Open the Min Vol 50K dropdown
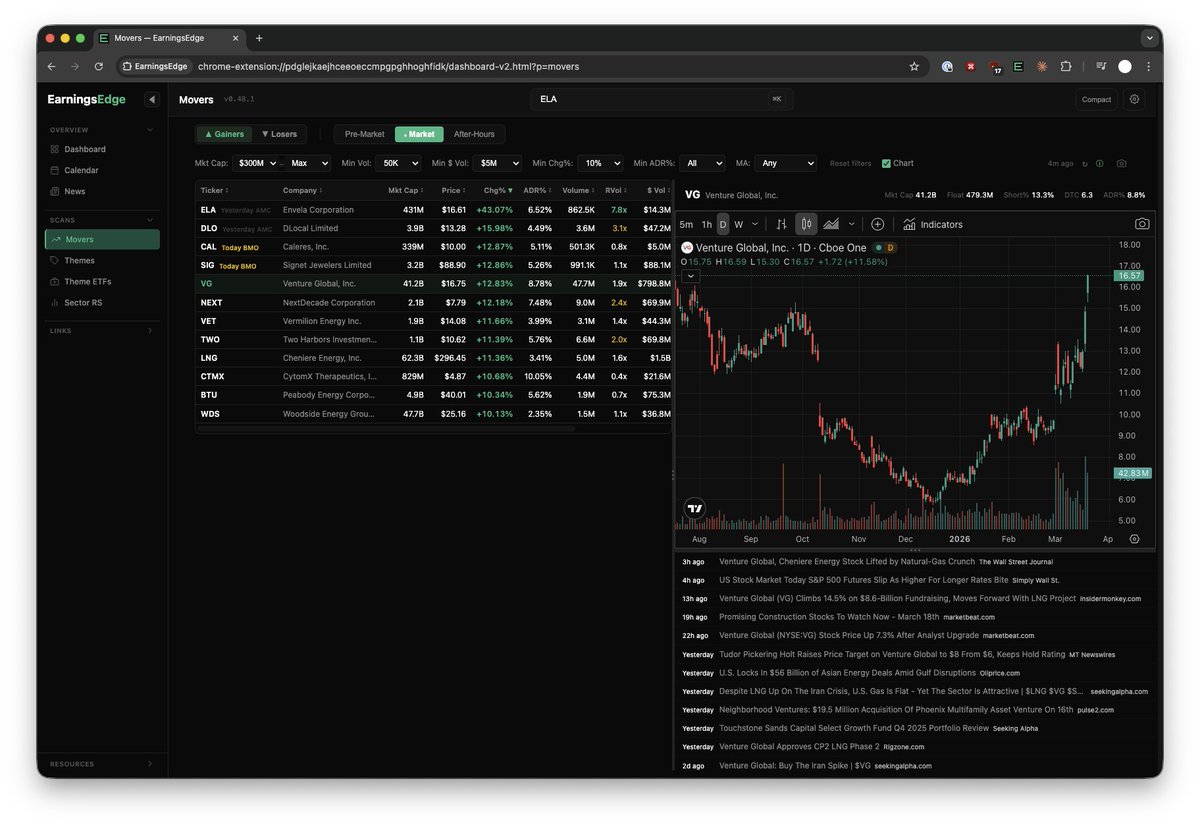The height and width of the screenshot is (827, 1200). point(399,163)
